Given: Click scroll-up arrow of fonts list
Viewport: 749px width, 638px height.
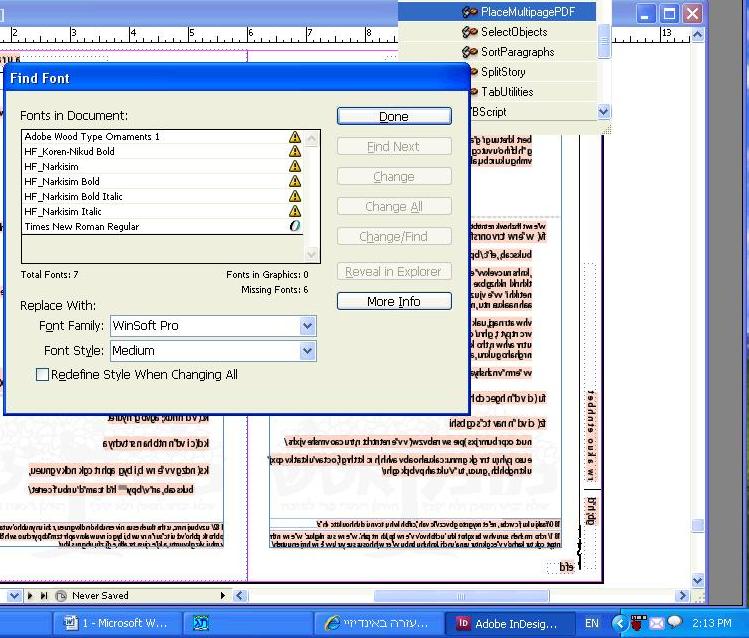Looking at the screenshot, I should [311, 139].
